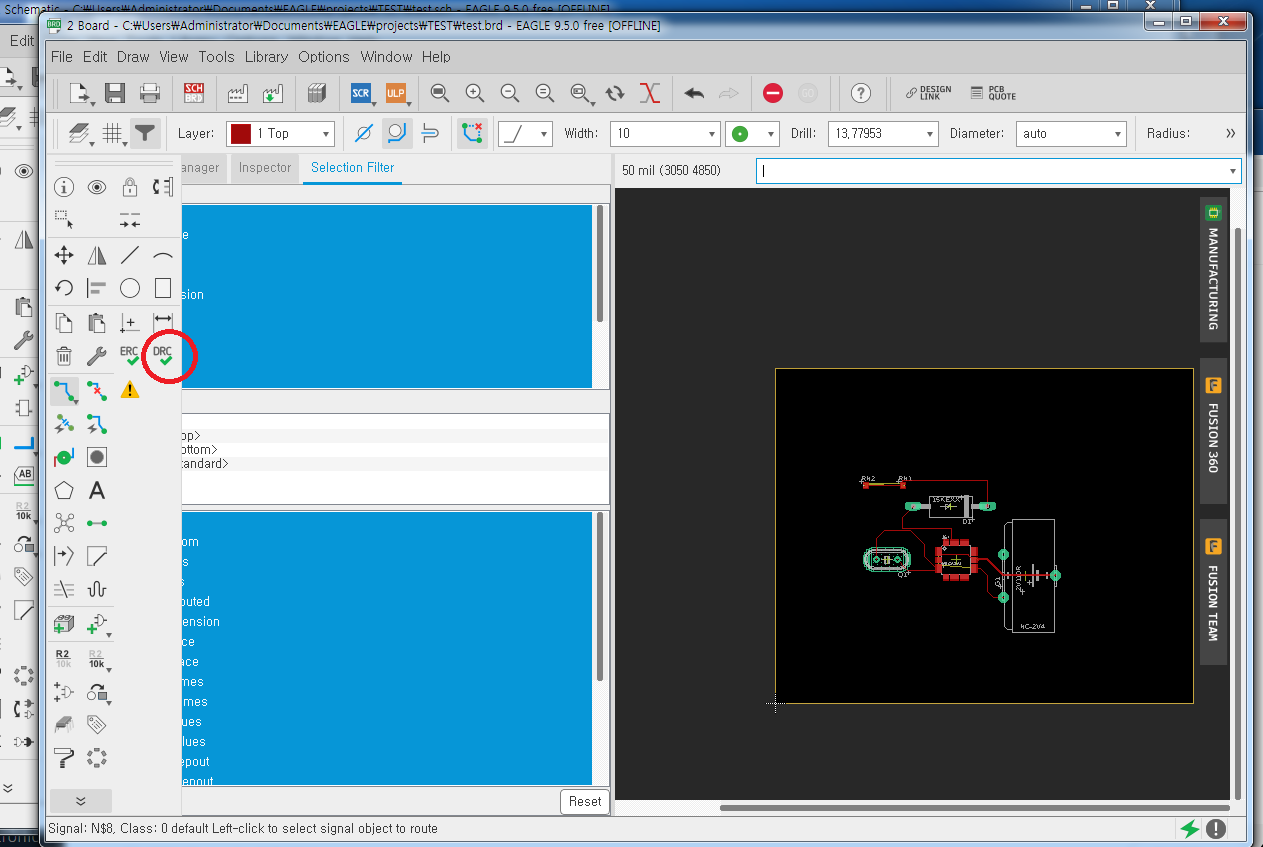Open the Manufacturing side panel

[1213, 269]
